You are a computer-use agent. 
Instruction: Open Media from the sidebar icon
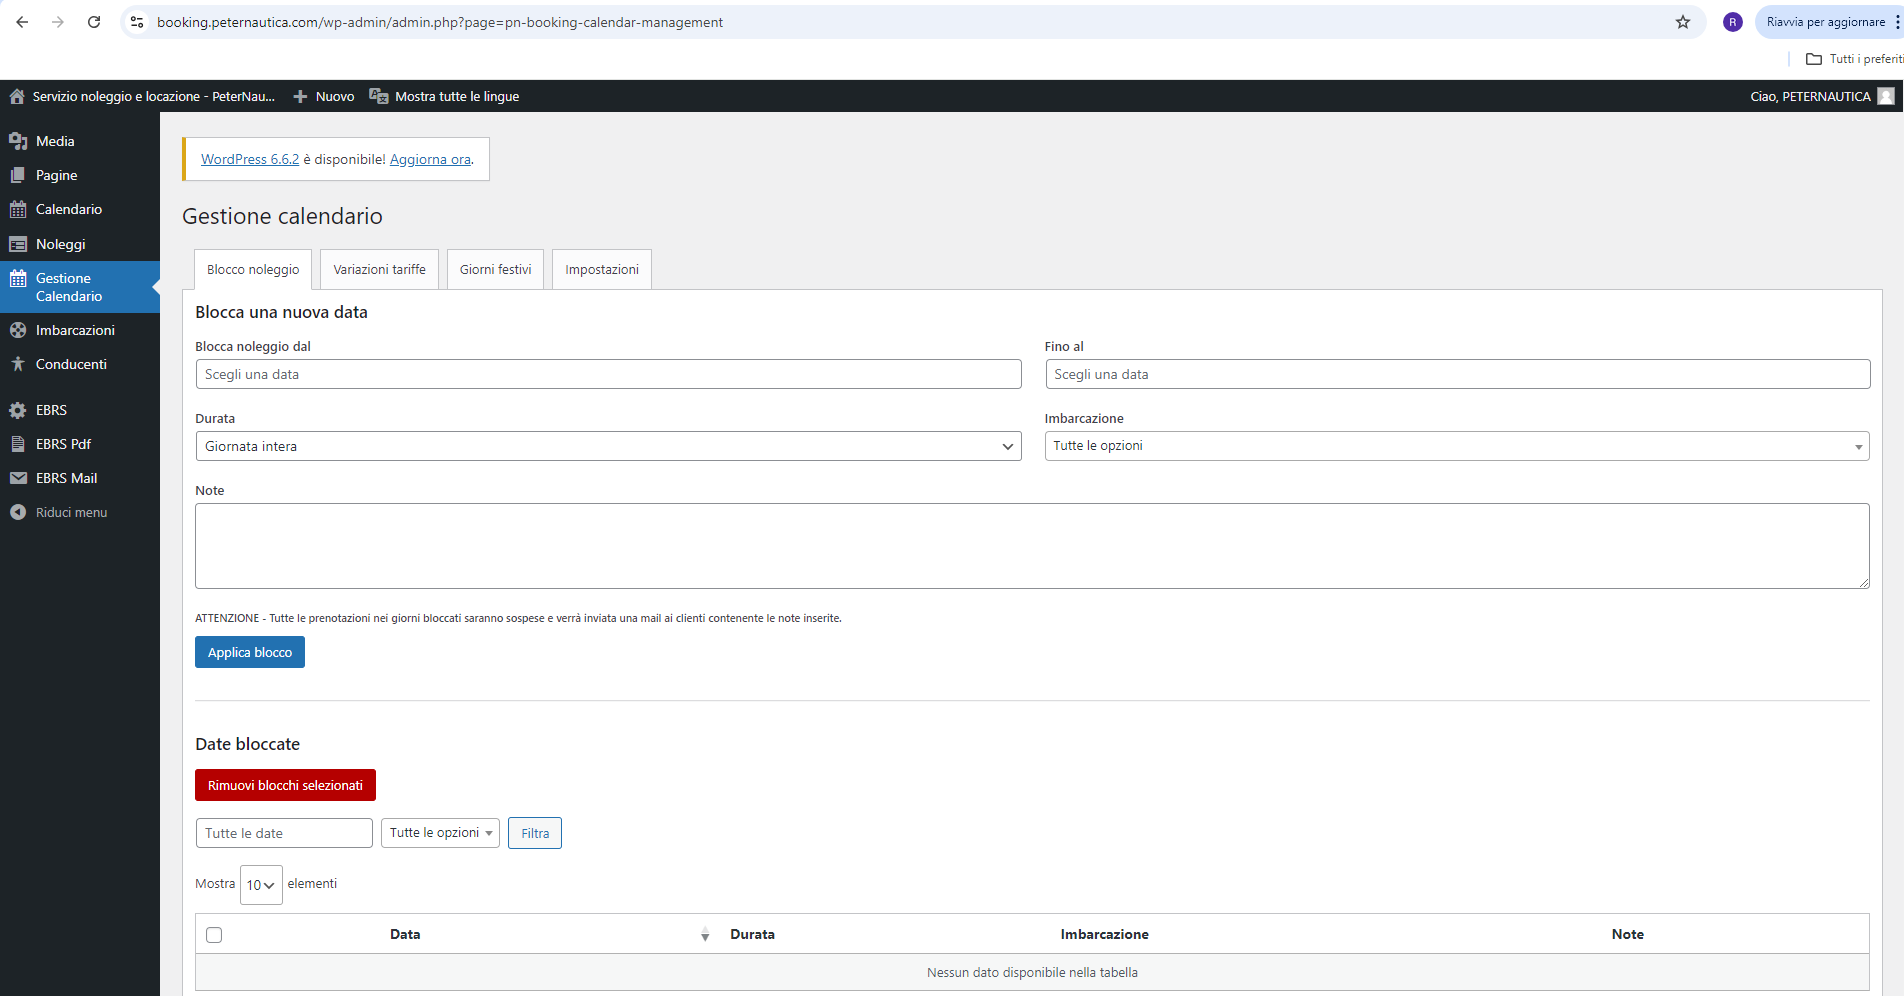18,141
